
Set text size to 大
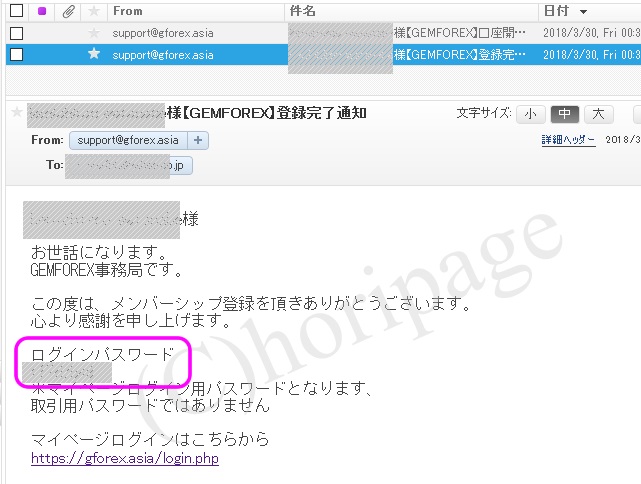(598, 114)
